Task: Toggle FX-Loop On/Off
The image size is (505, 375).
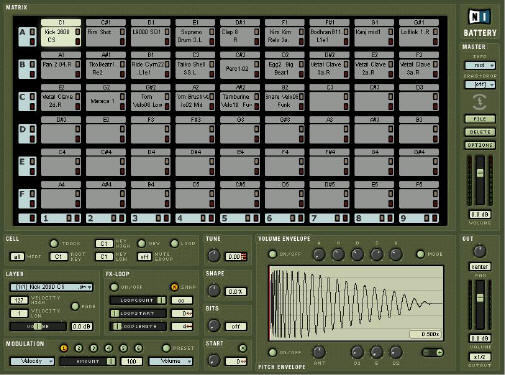Action: 114,287
